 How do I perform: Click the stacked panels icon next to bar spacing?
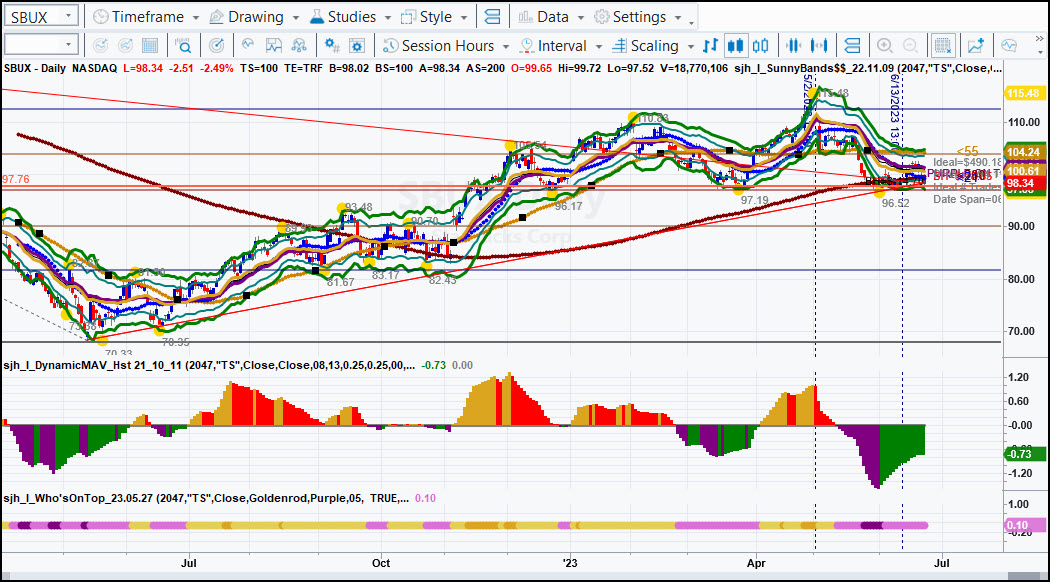[x=852, y=46]
